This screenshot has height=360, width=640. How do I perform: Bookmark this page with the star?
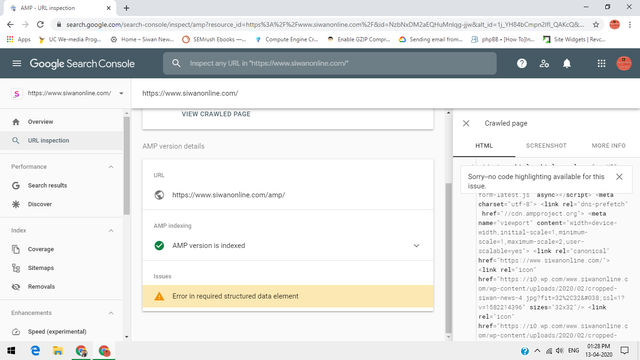[596, 24]
